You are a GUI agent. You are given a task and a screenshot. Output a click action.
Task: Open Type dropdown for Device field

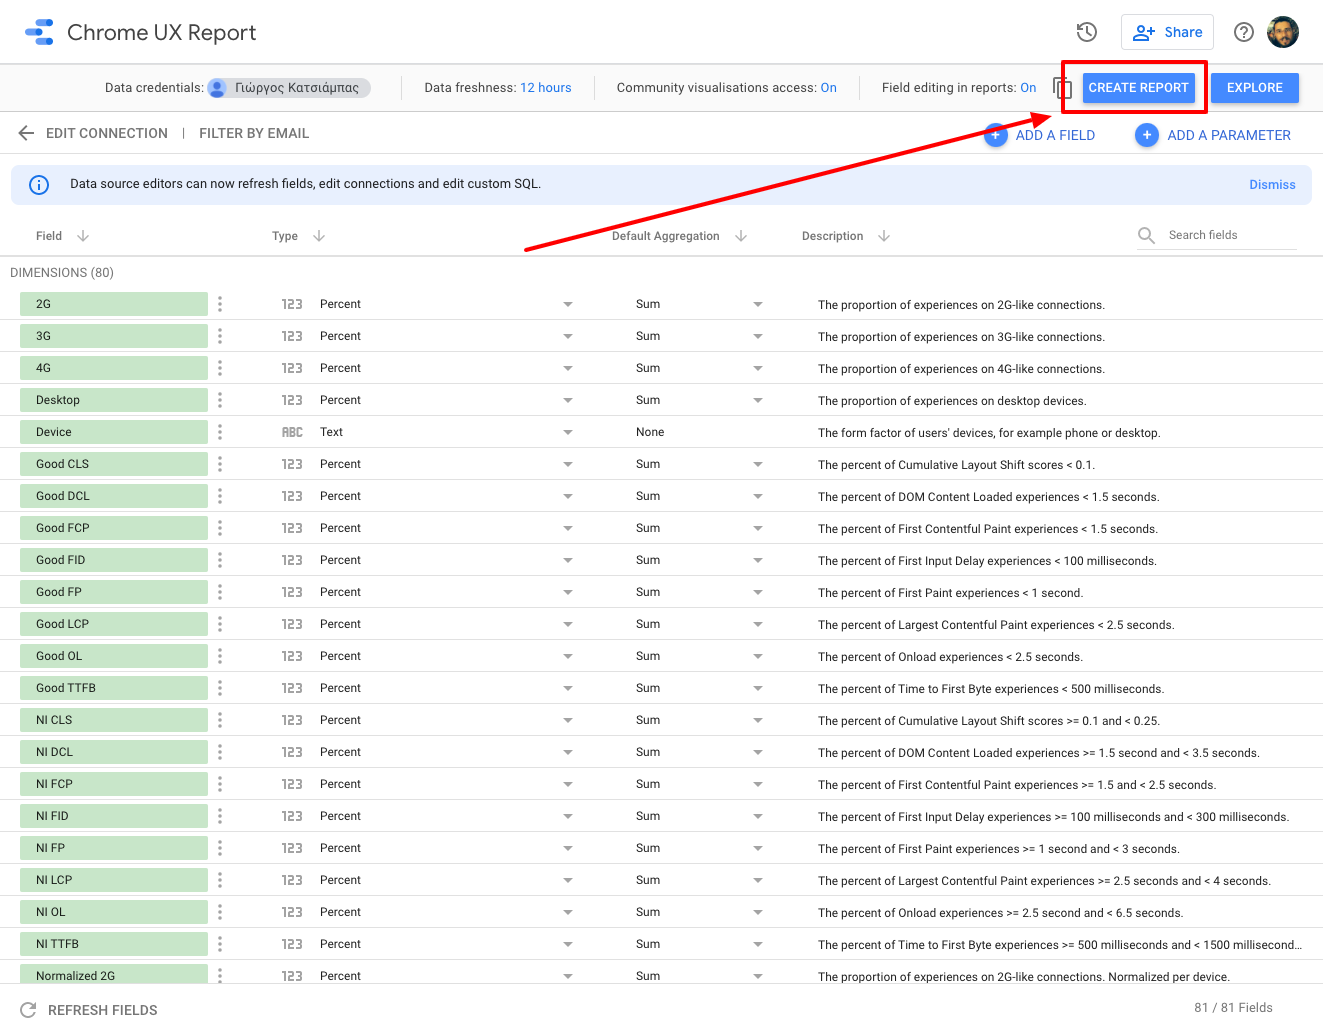568,432
